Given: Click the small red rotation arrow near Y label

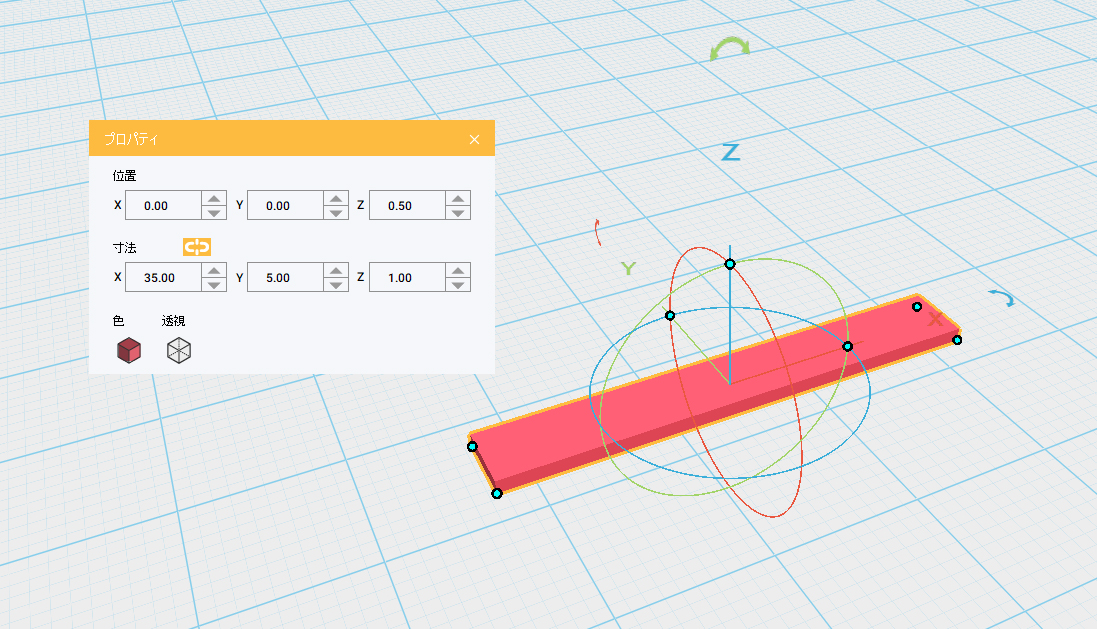Looking at the screenshot, I should tap(598, 232).
